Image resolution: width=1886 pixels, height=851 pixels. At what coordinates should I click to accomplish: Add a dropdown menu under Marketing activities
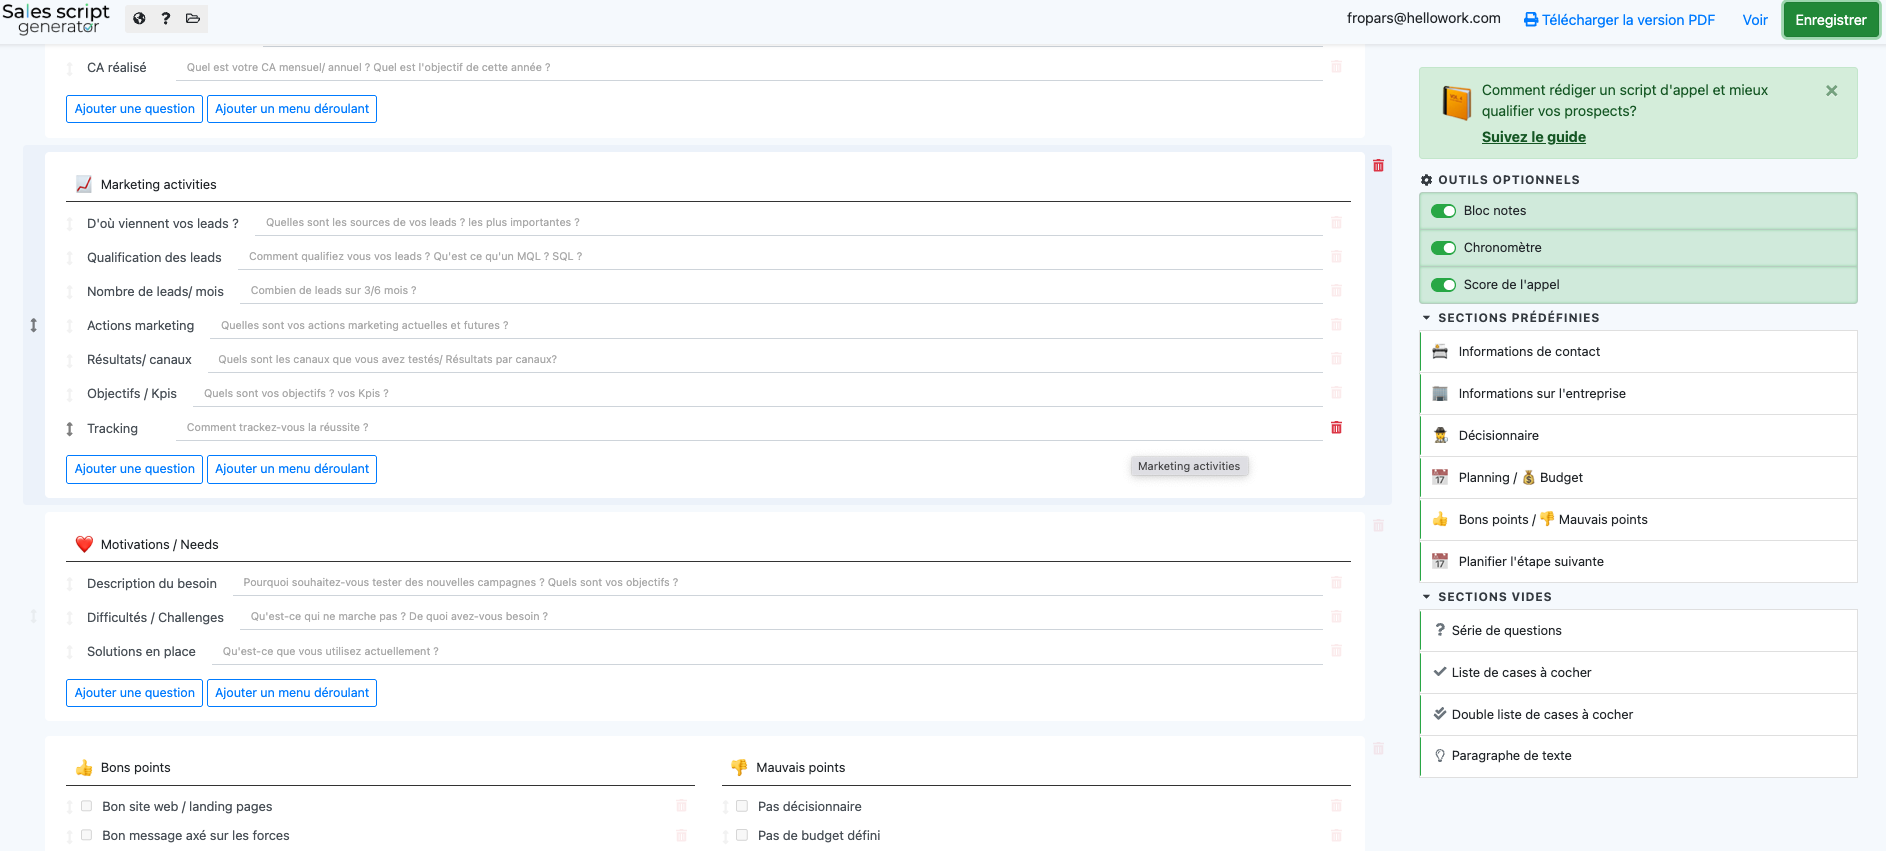[292, 469]
